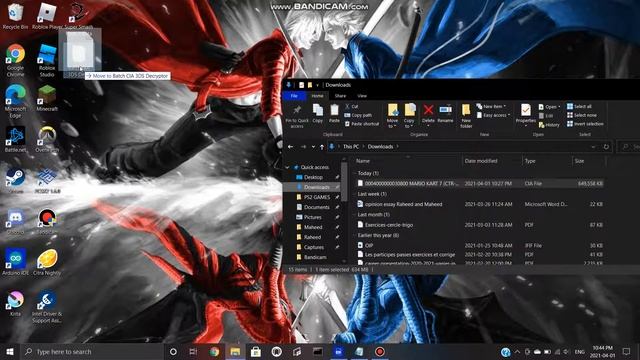Open the New item dropdown

(x=491, y=107)
